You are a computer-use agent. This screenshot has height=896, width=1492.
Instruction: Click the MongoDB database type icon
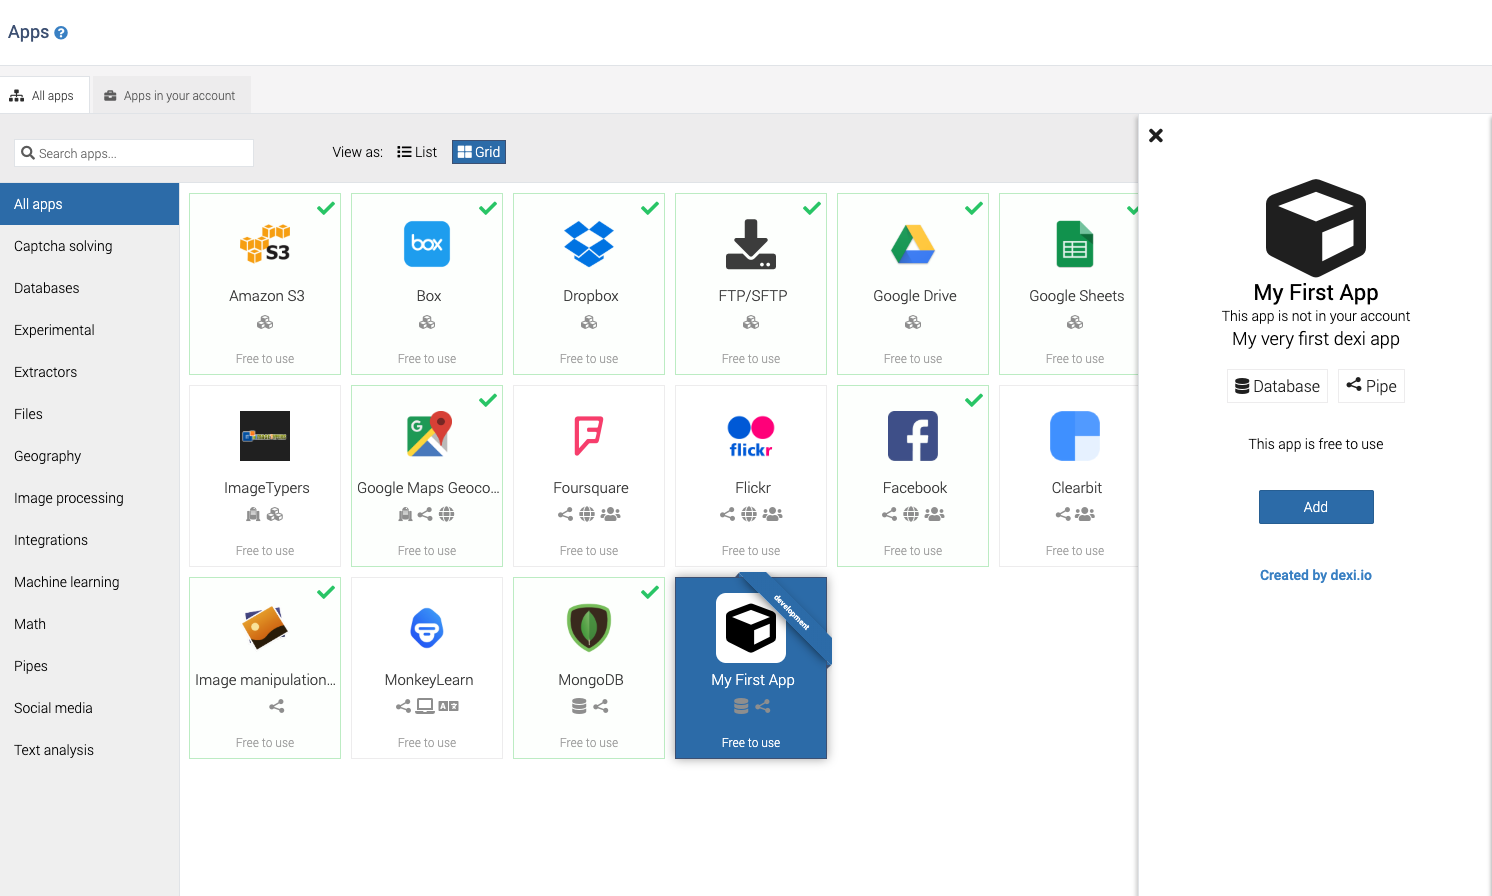(579, 706)
